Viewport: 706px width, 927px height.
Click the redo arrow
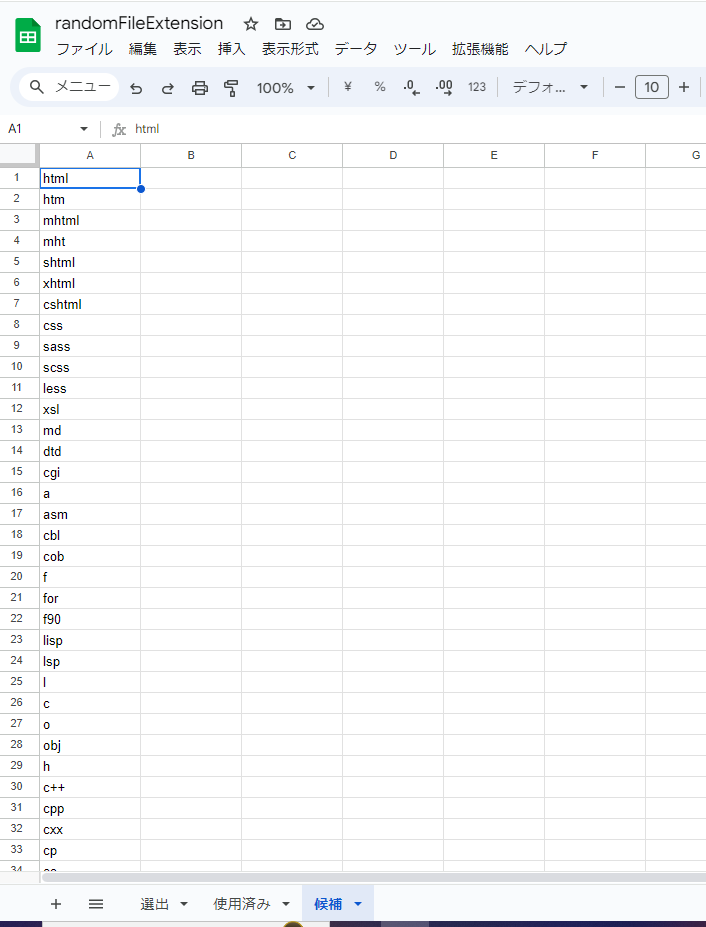coord(167,88)
